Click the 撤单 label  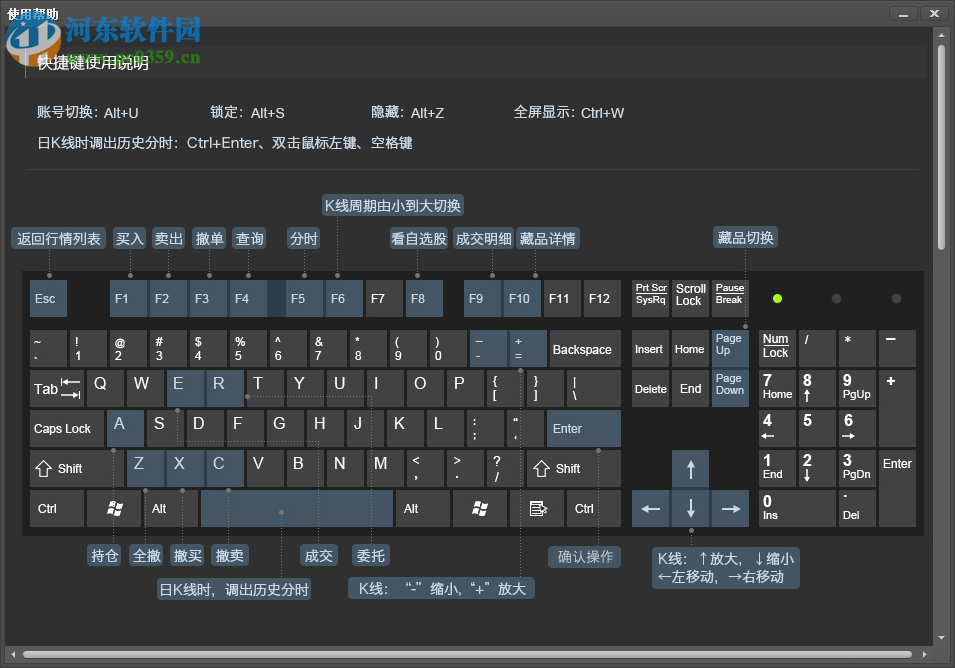click(210, 239)
